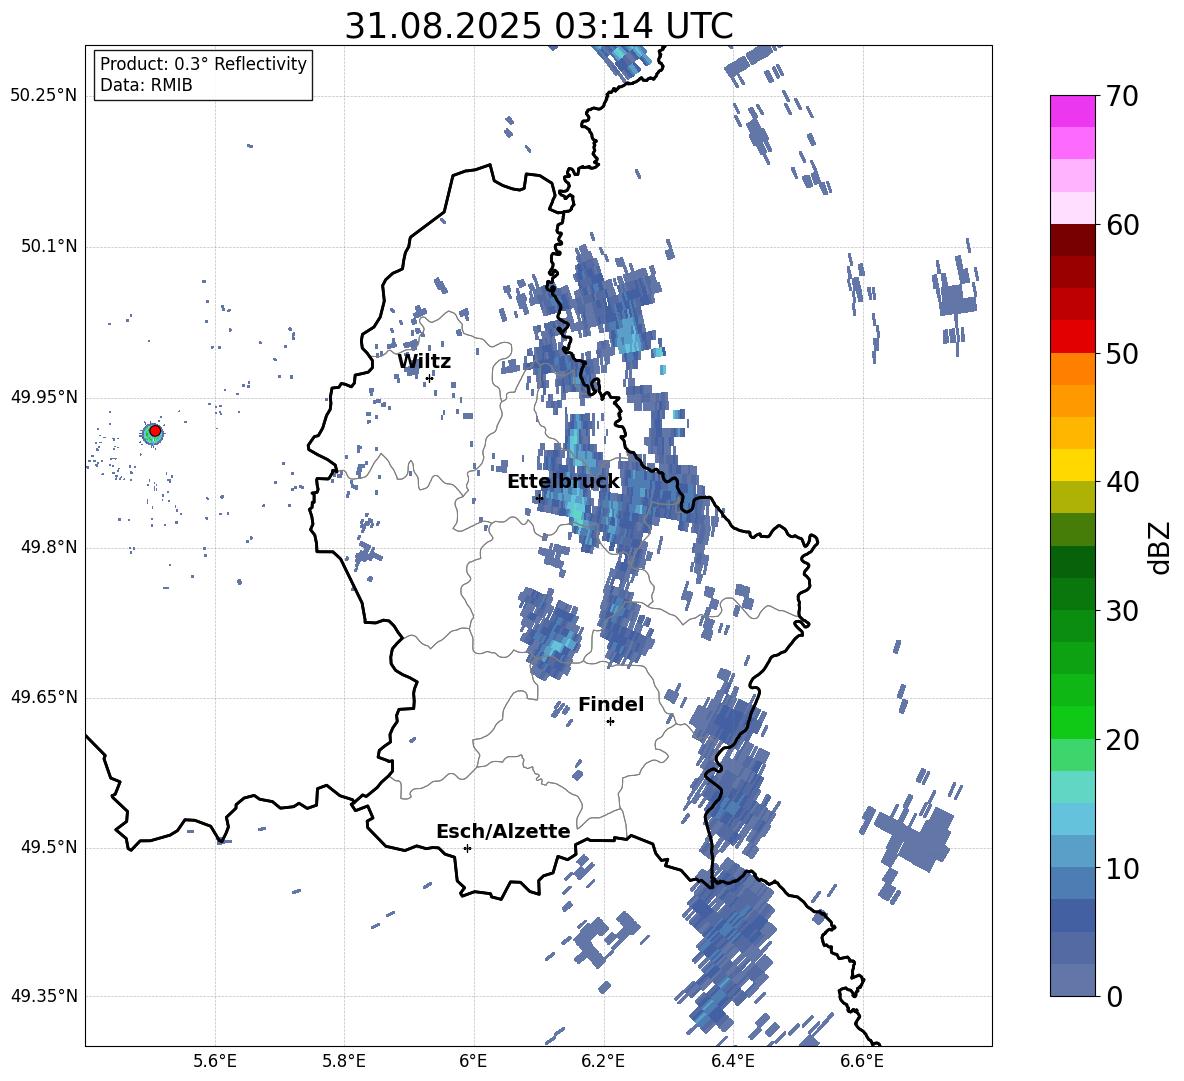Click the 50.1°N latitude label

[x=48, y=246]
